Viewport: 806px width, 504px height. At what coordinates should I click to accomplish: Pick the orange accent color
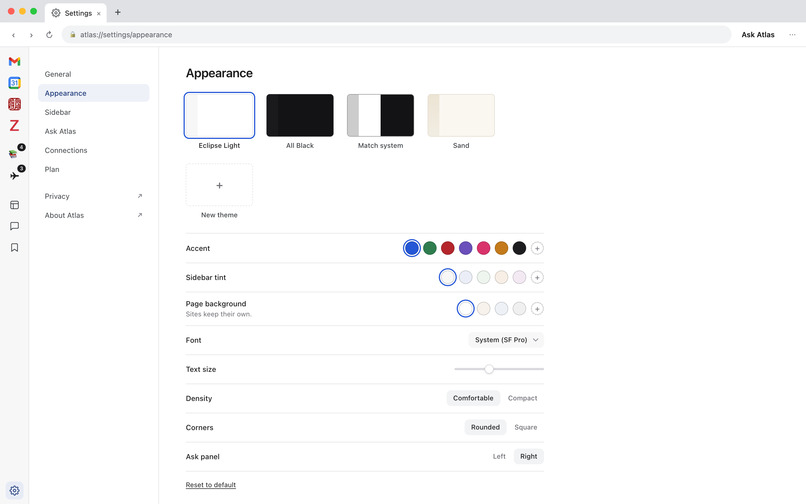point(501,248)
